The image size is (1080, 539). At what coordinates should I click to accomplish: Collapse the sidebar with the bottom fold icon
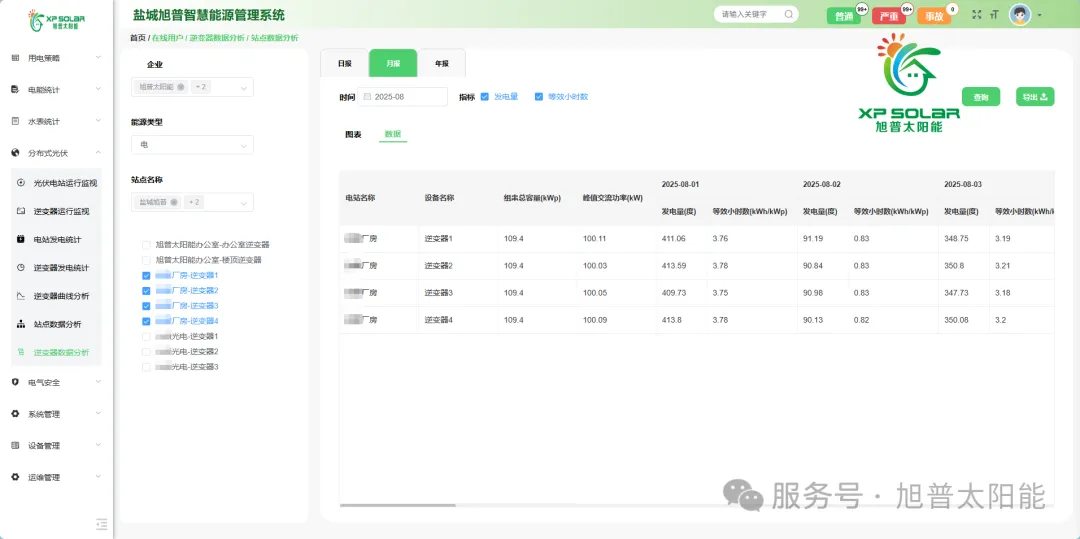[102, 524]
